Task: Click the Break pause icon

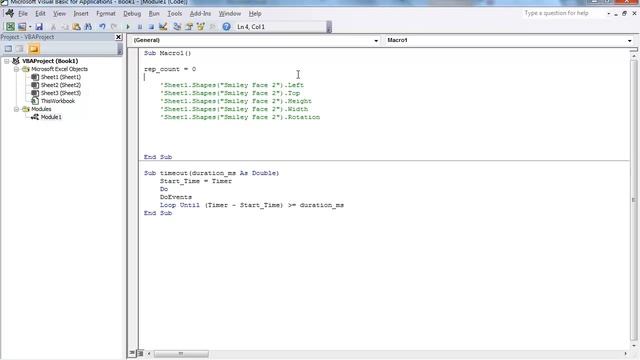Action: (x=140, y=27)
